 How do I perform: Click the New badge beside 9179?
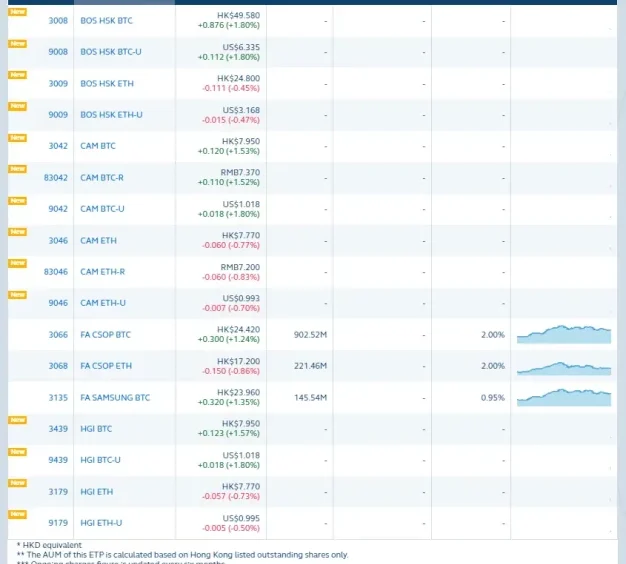[18, 515]
